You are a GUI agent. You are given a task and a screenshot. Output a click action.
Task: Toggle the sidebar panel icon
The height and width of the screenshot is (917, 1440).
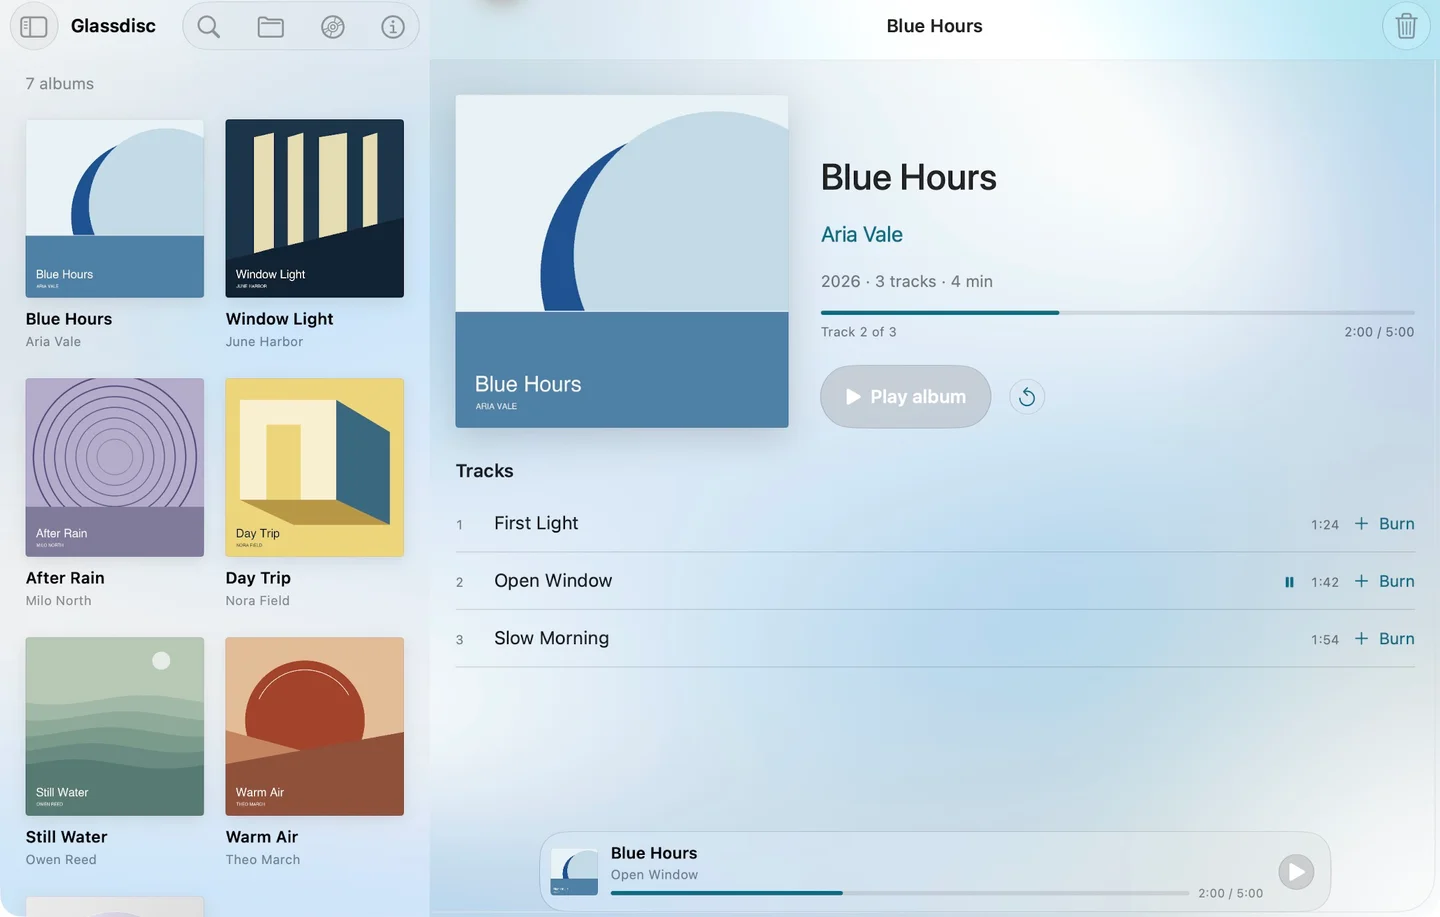point(34,26)
